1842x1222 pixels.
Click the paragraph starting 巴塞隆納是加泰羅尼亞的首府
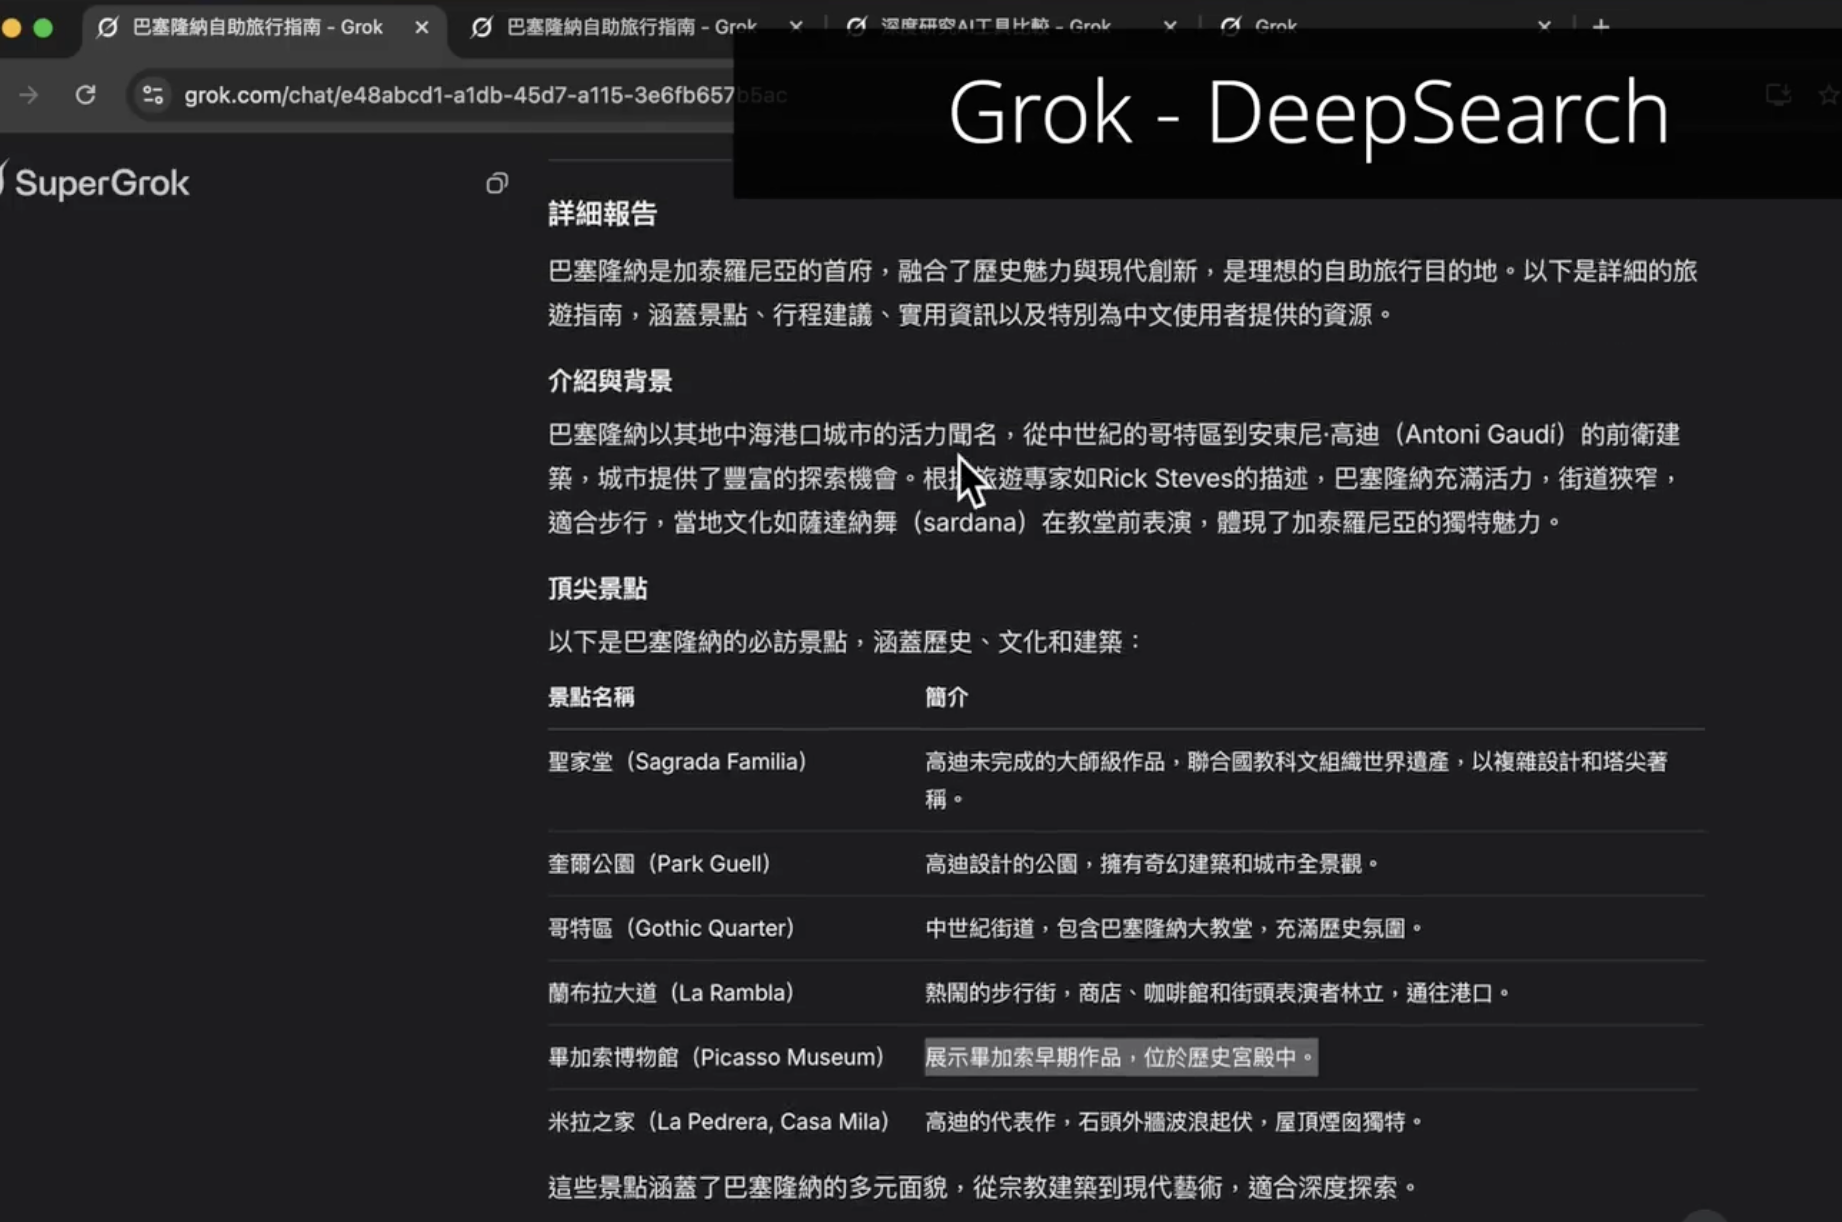click(x=1122, y=293)
